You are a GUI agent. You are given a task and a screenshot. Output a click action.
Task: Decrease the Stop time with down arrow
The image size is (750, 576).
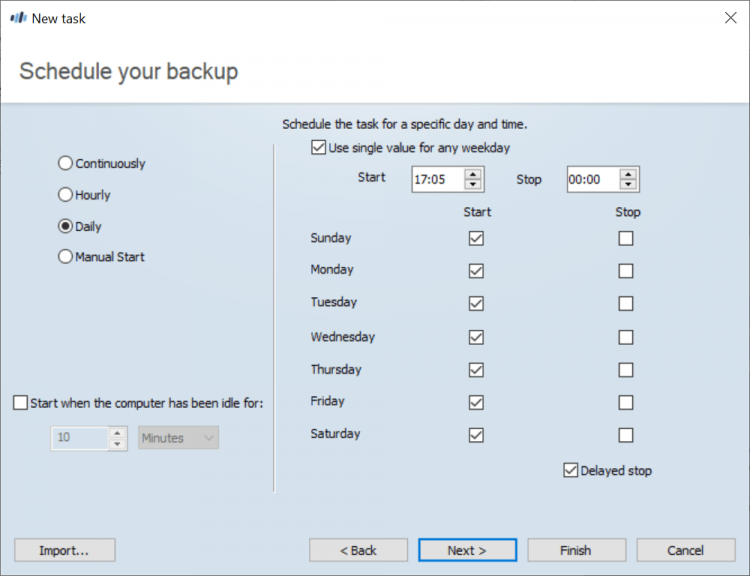(628, 185)
